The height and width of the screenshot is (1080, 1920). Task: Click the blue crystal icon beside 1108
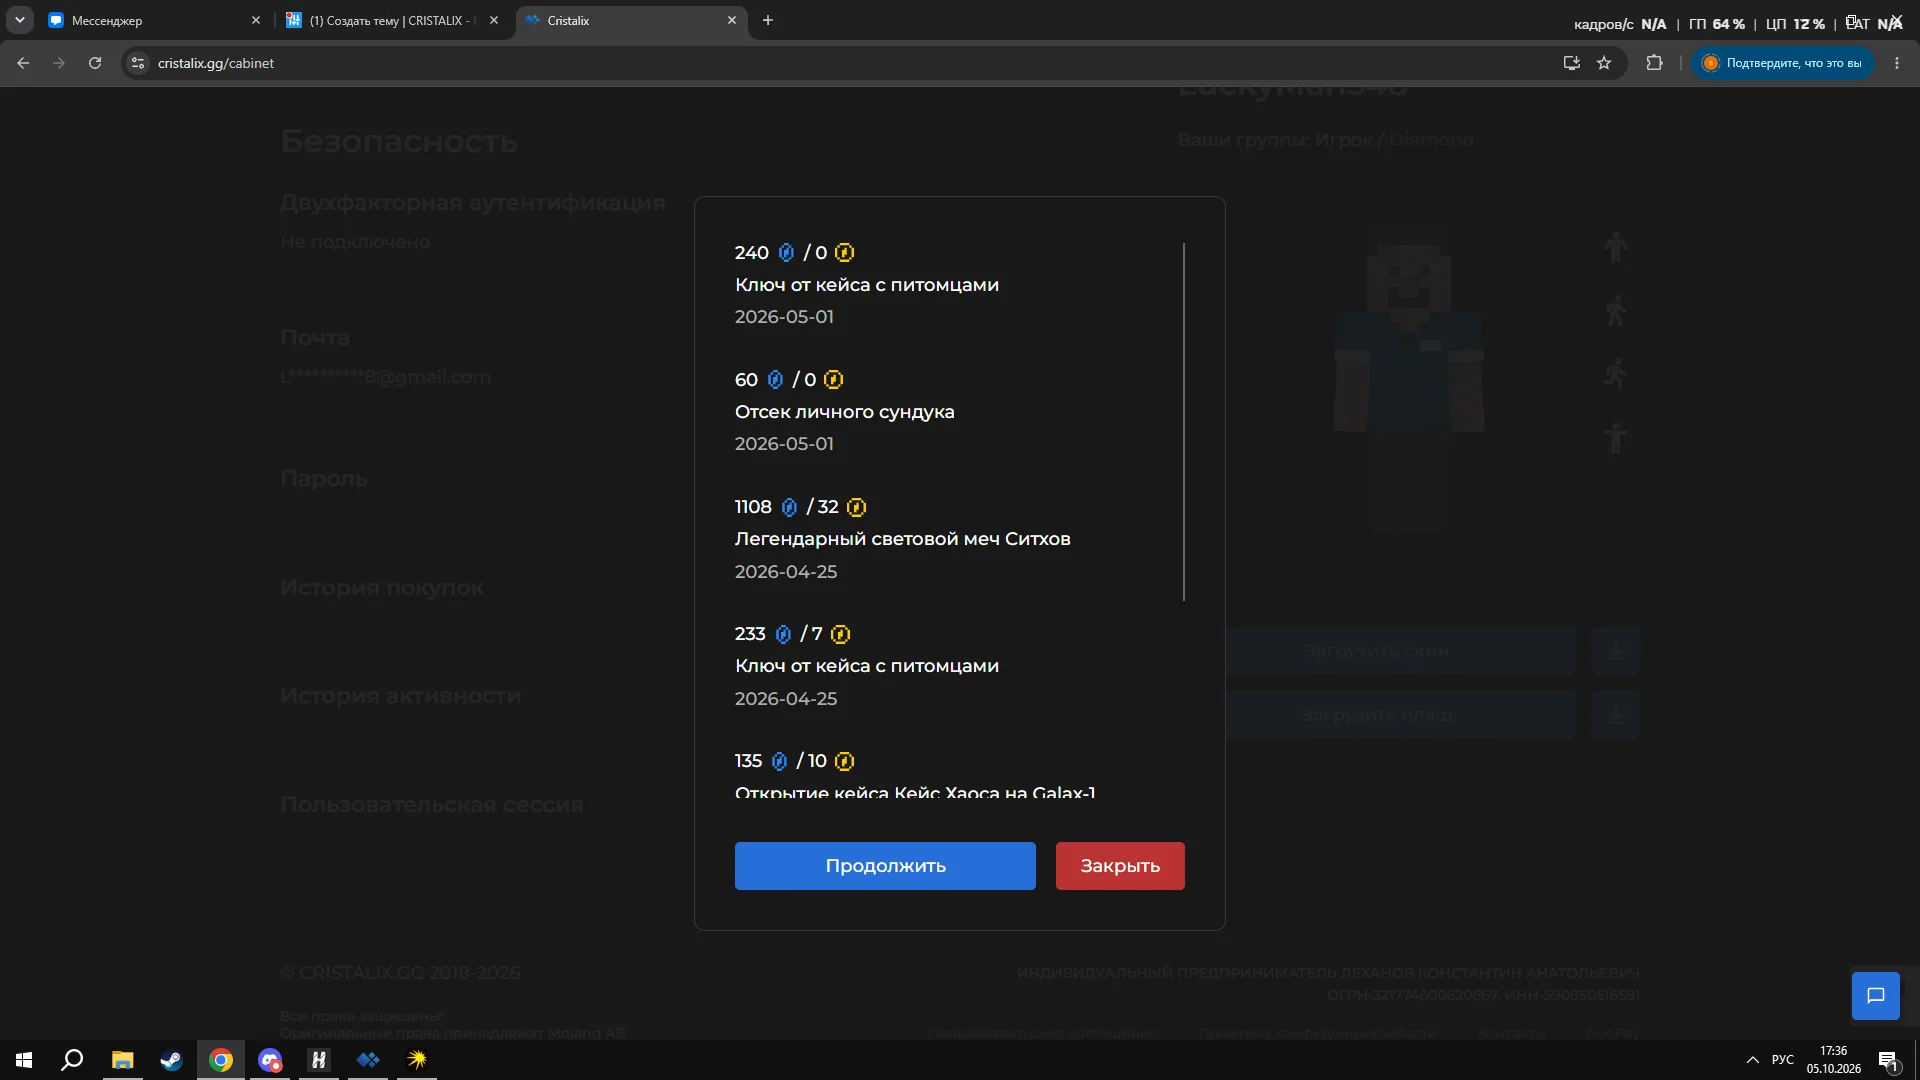tap(789, 507)
